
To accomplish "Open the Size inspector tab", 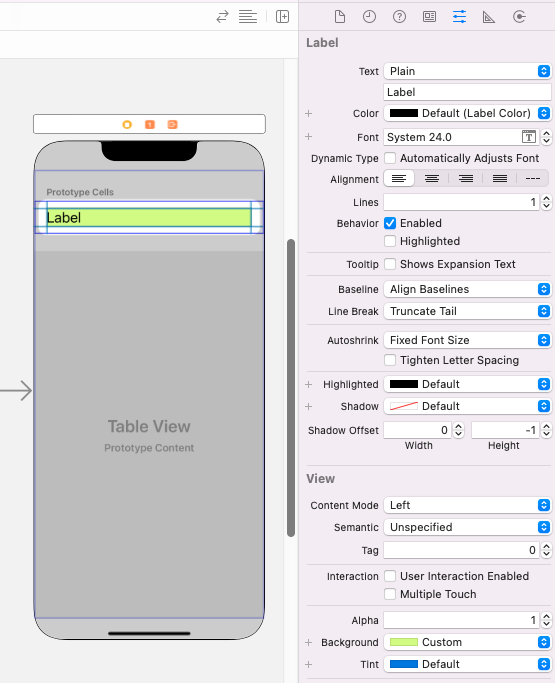I will (489, 17).
